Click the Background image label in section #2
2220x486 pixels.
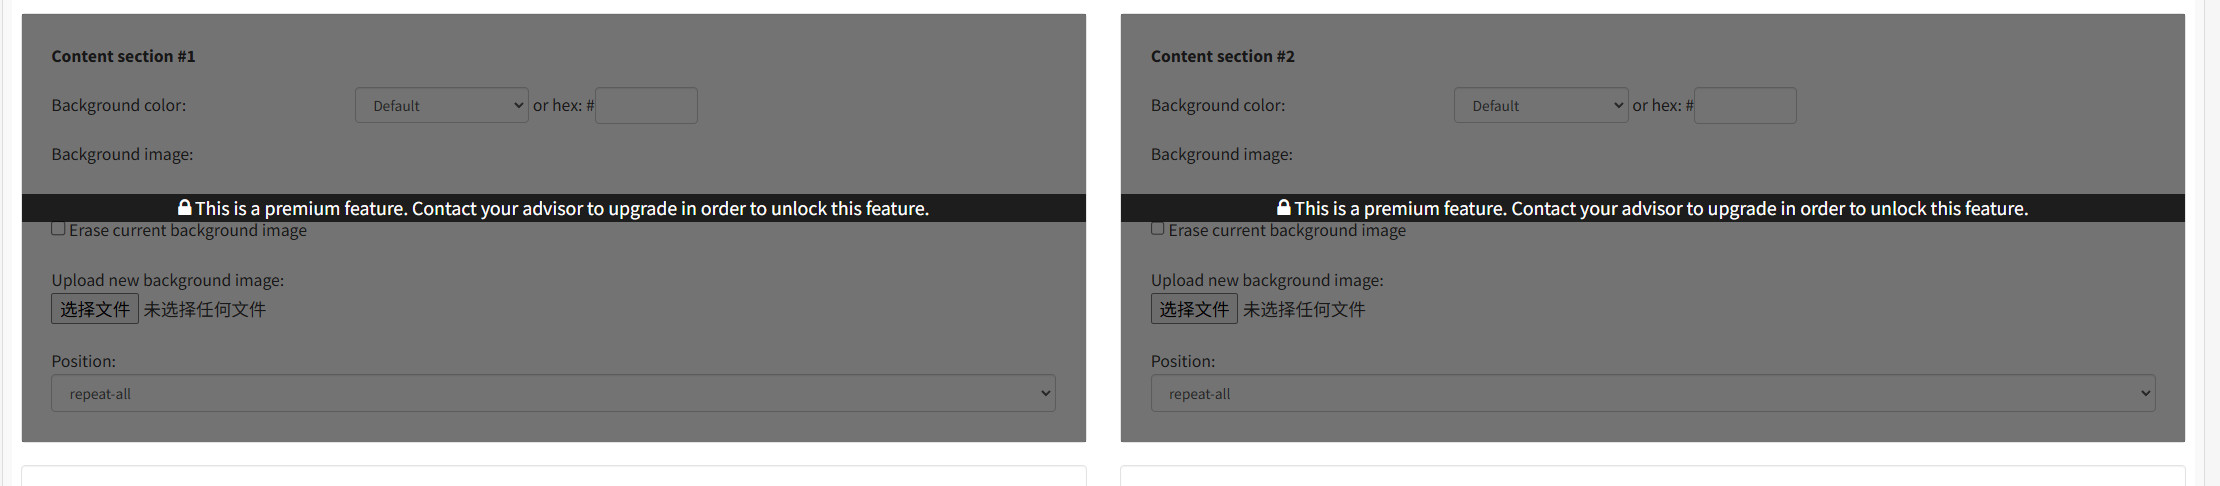coord(1221,154)
